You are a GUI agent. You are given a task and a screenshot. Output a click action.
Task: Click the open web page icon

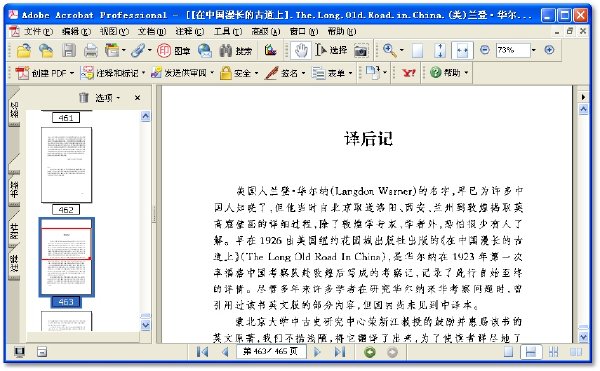[46, 50]
